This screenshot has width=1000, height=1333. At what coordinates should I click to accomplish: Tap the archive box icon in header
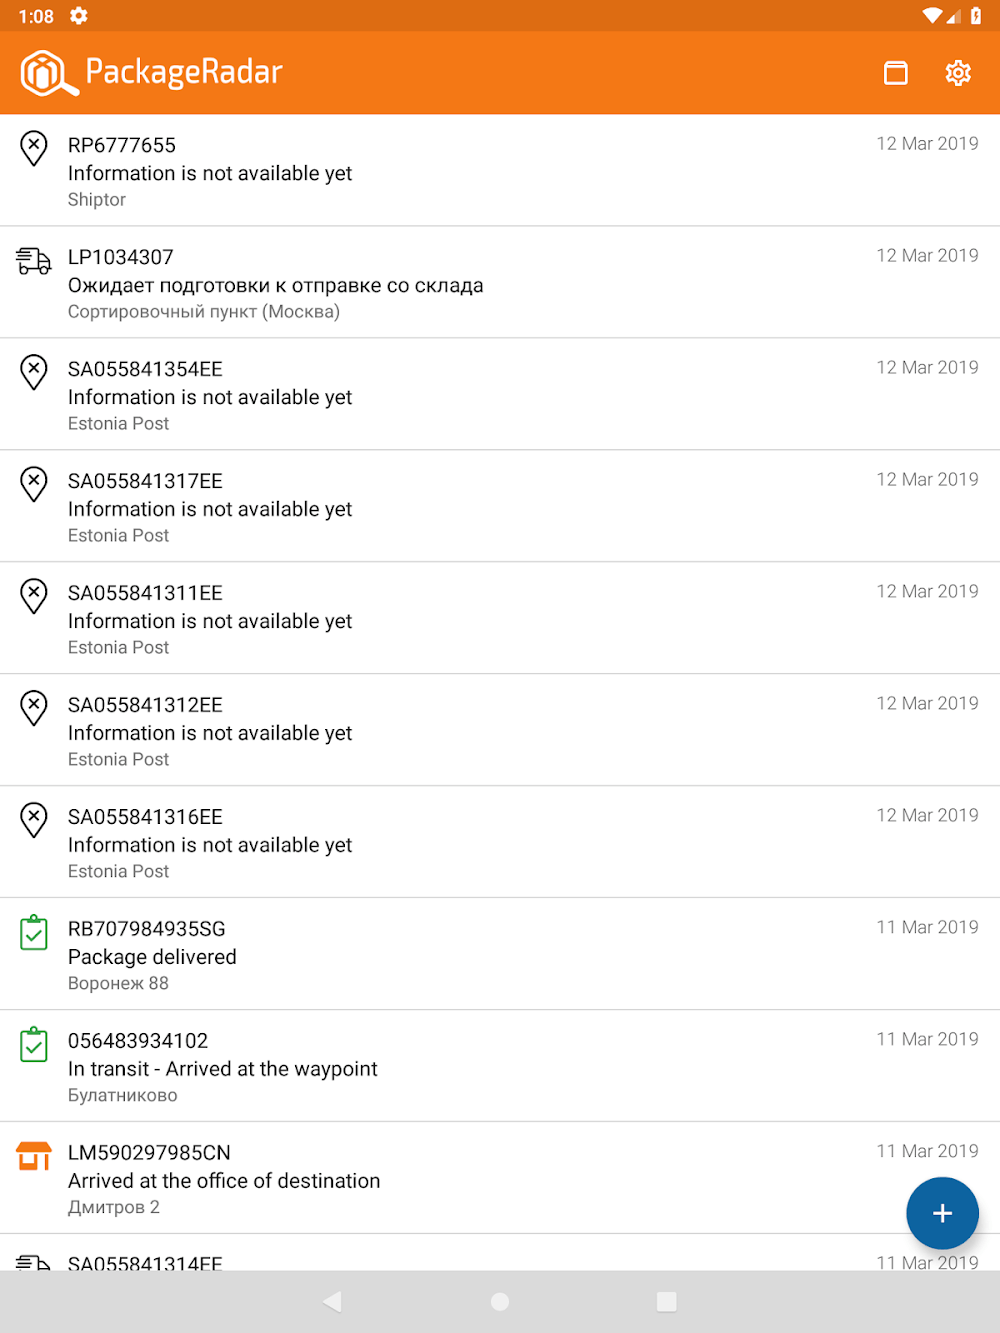(896, 73)
